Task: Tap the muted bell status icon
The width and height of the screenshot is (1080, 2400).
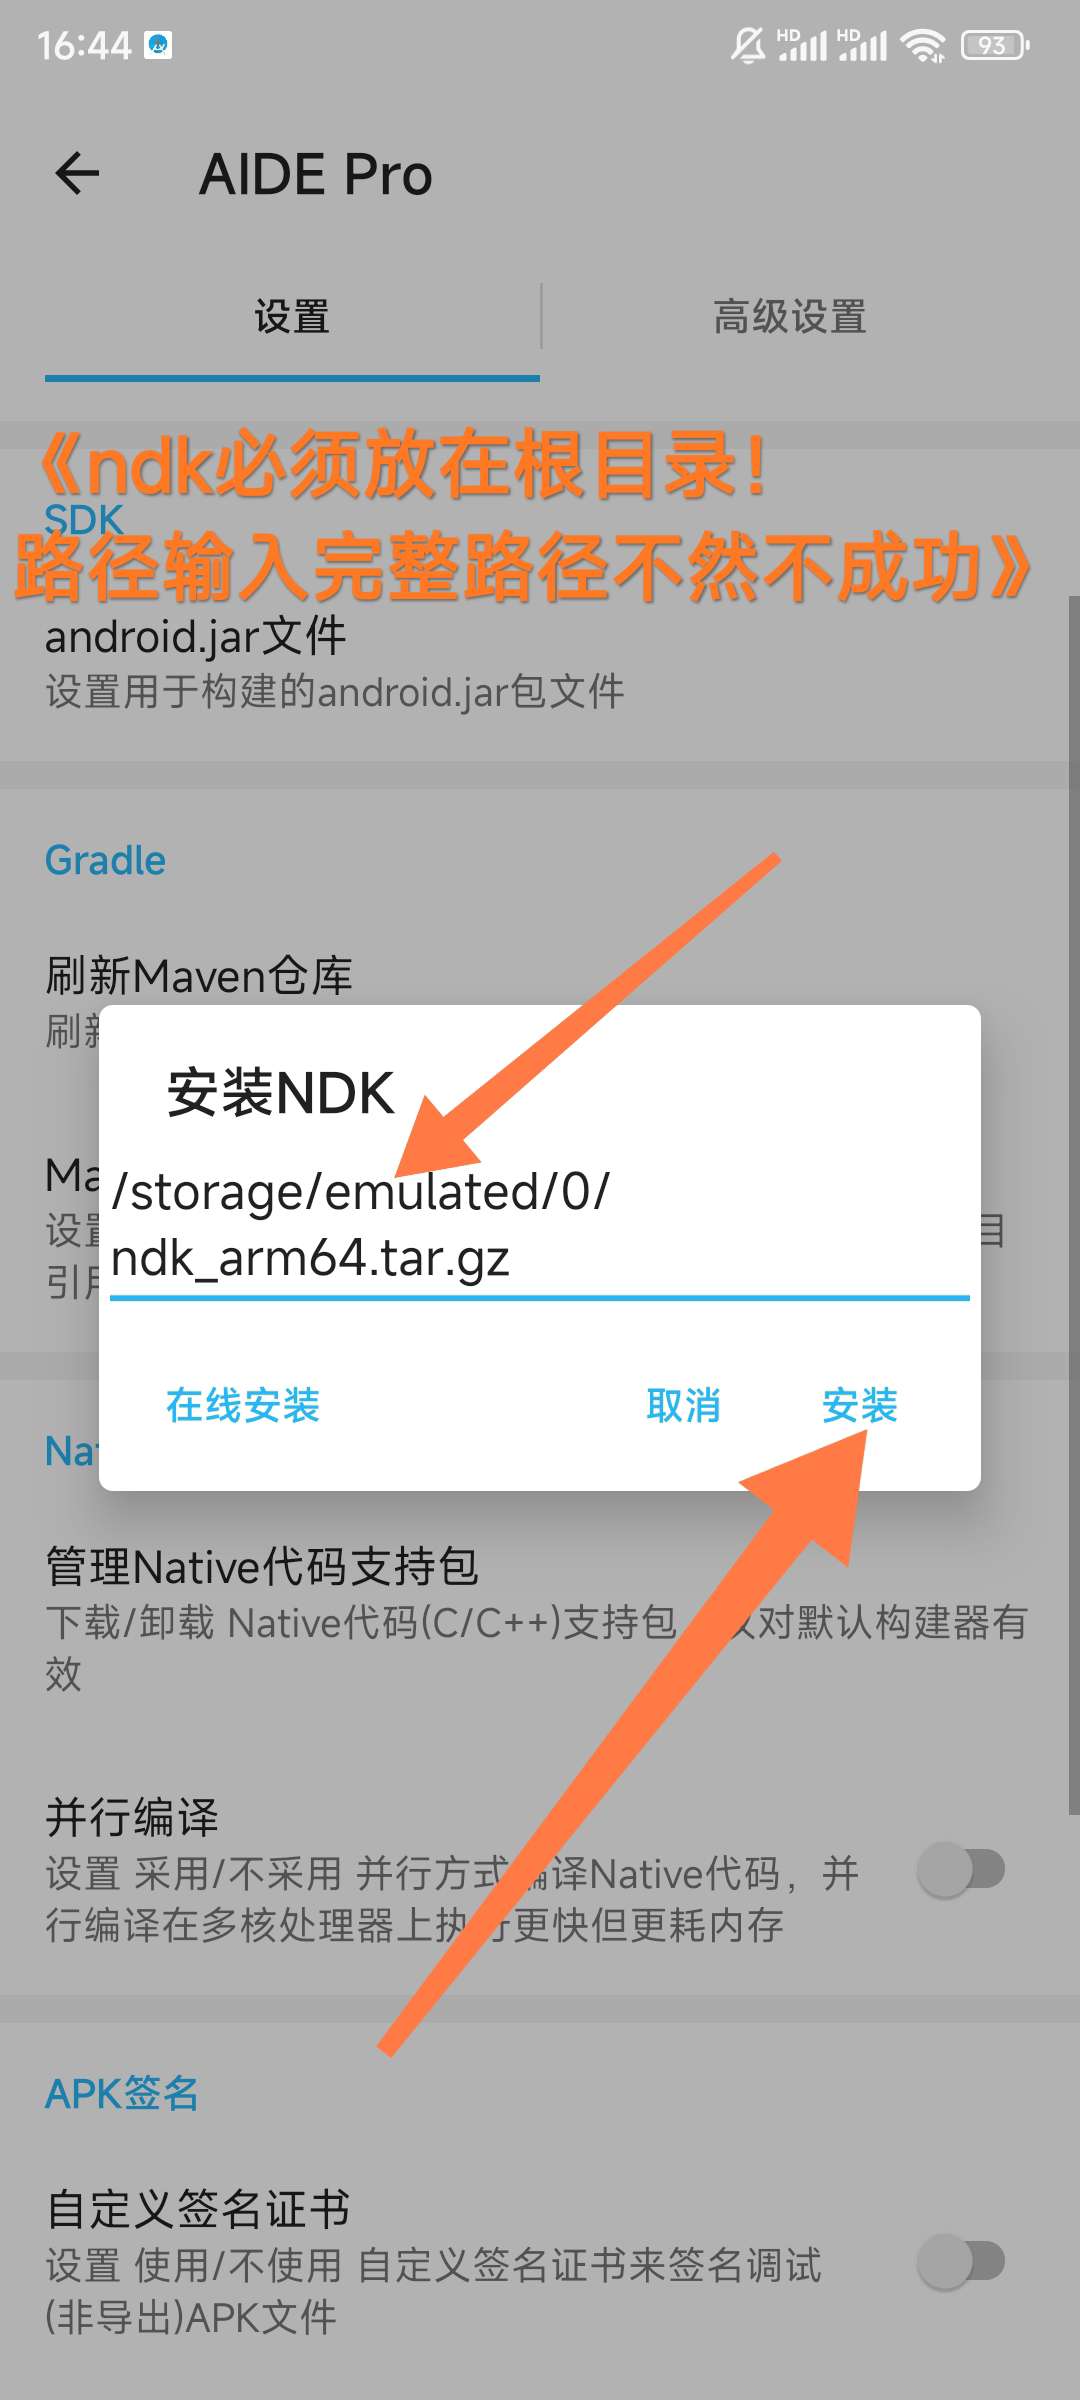Action: tap(747, 45)
